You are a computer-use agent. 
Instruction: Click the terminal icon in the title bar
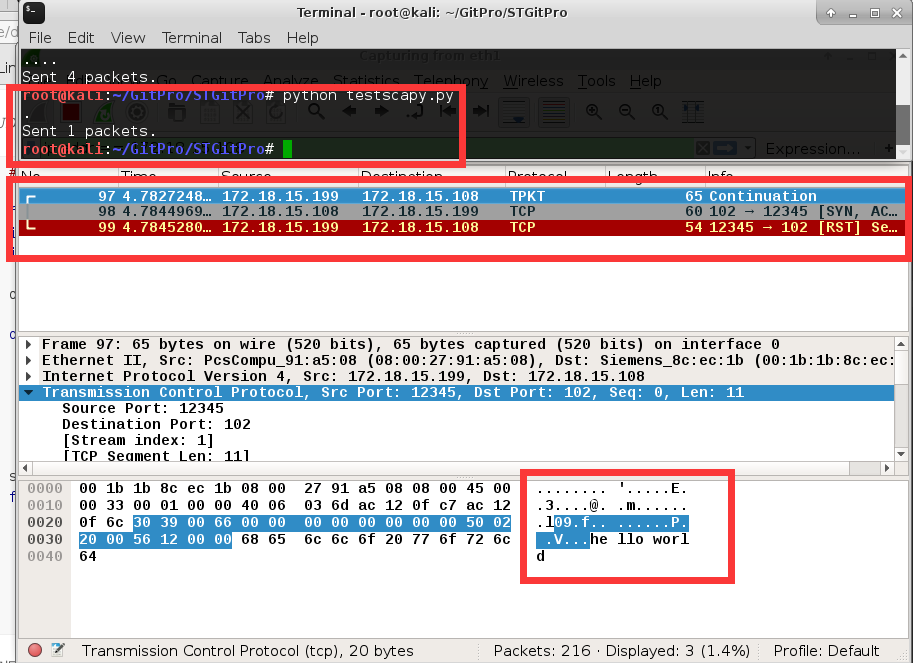[x=34, y=13]
